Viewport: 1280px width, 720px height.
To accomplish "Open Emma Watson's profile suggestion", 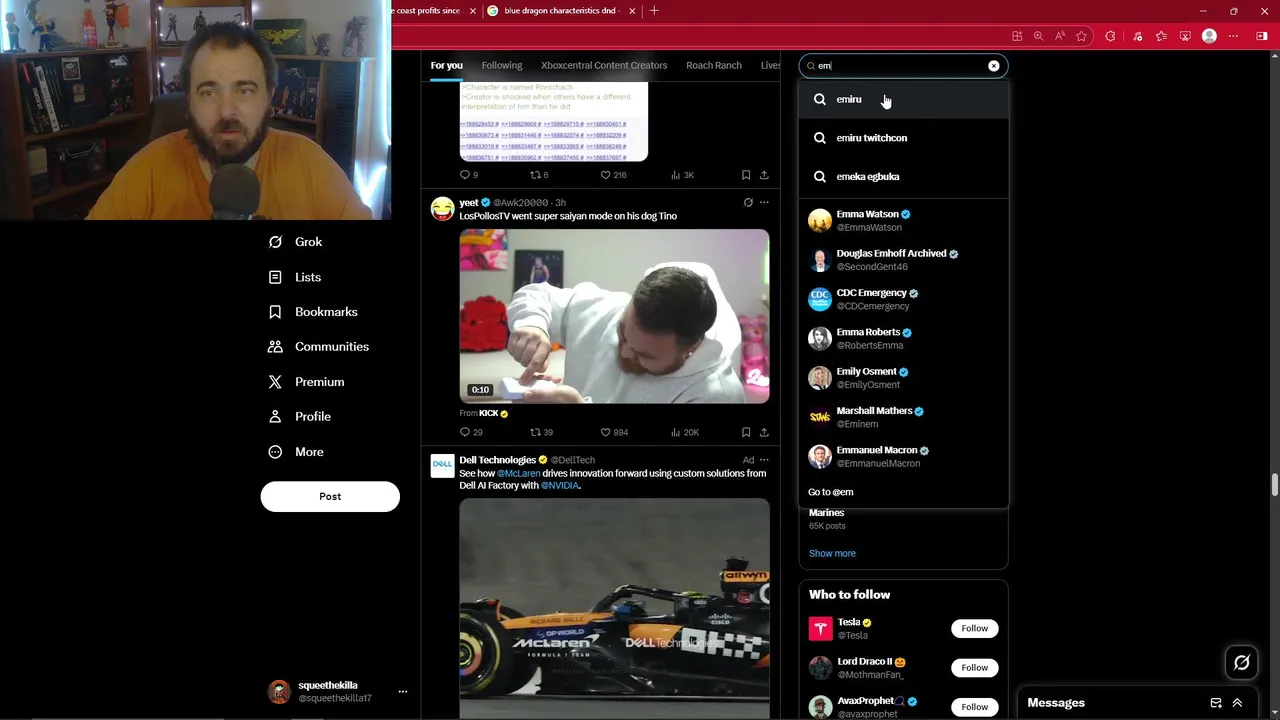I will point(903,220).
